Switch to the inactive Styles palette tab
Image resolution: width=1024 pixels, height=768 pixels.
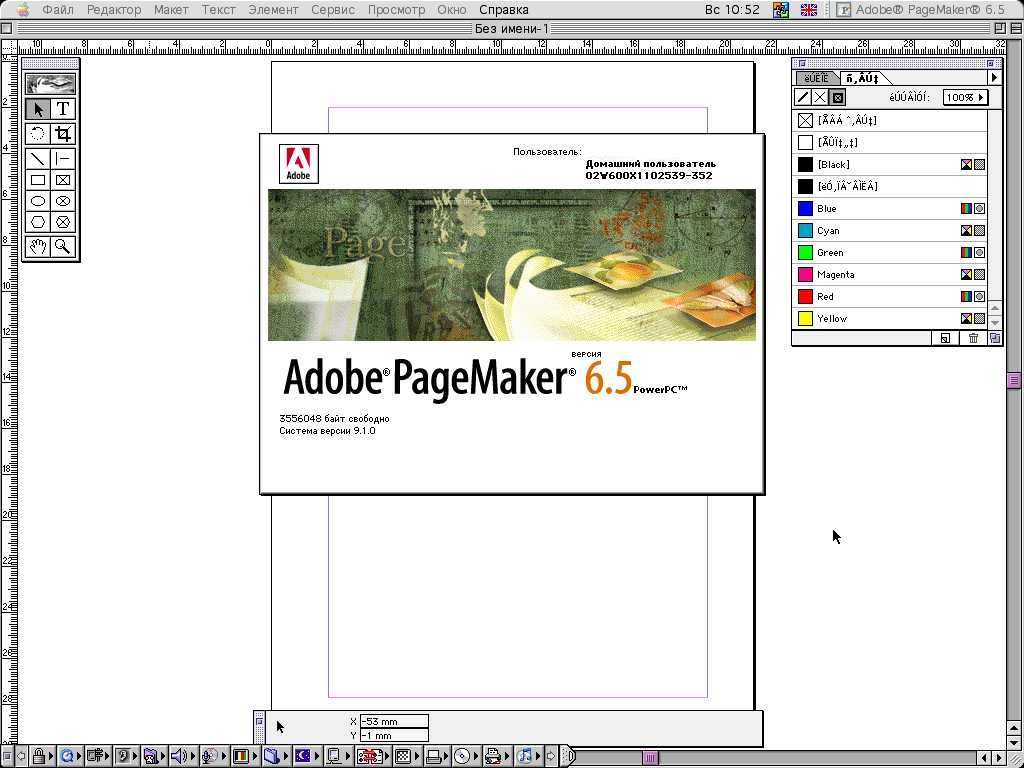click(x=817, y=78)
